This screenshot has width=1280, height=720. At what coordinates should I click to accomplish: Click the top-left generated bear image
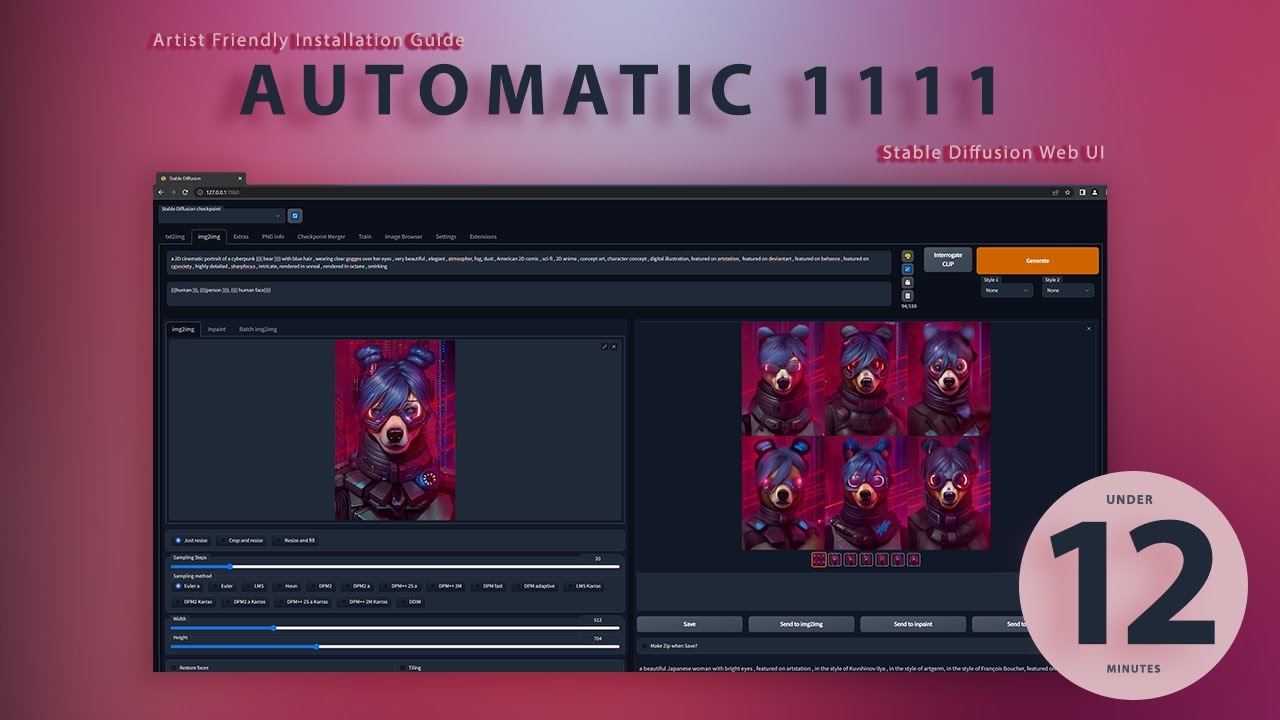pos(782,378)
